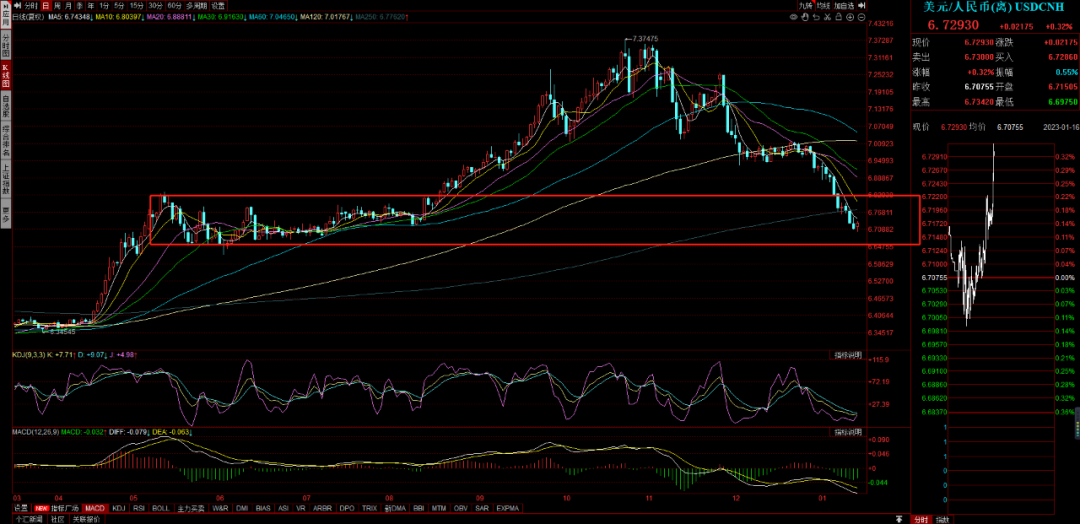Click the NEW badge next to 指标广场
This screenshot has width=1080, height=524.
pos(42,508)
